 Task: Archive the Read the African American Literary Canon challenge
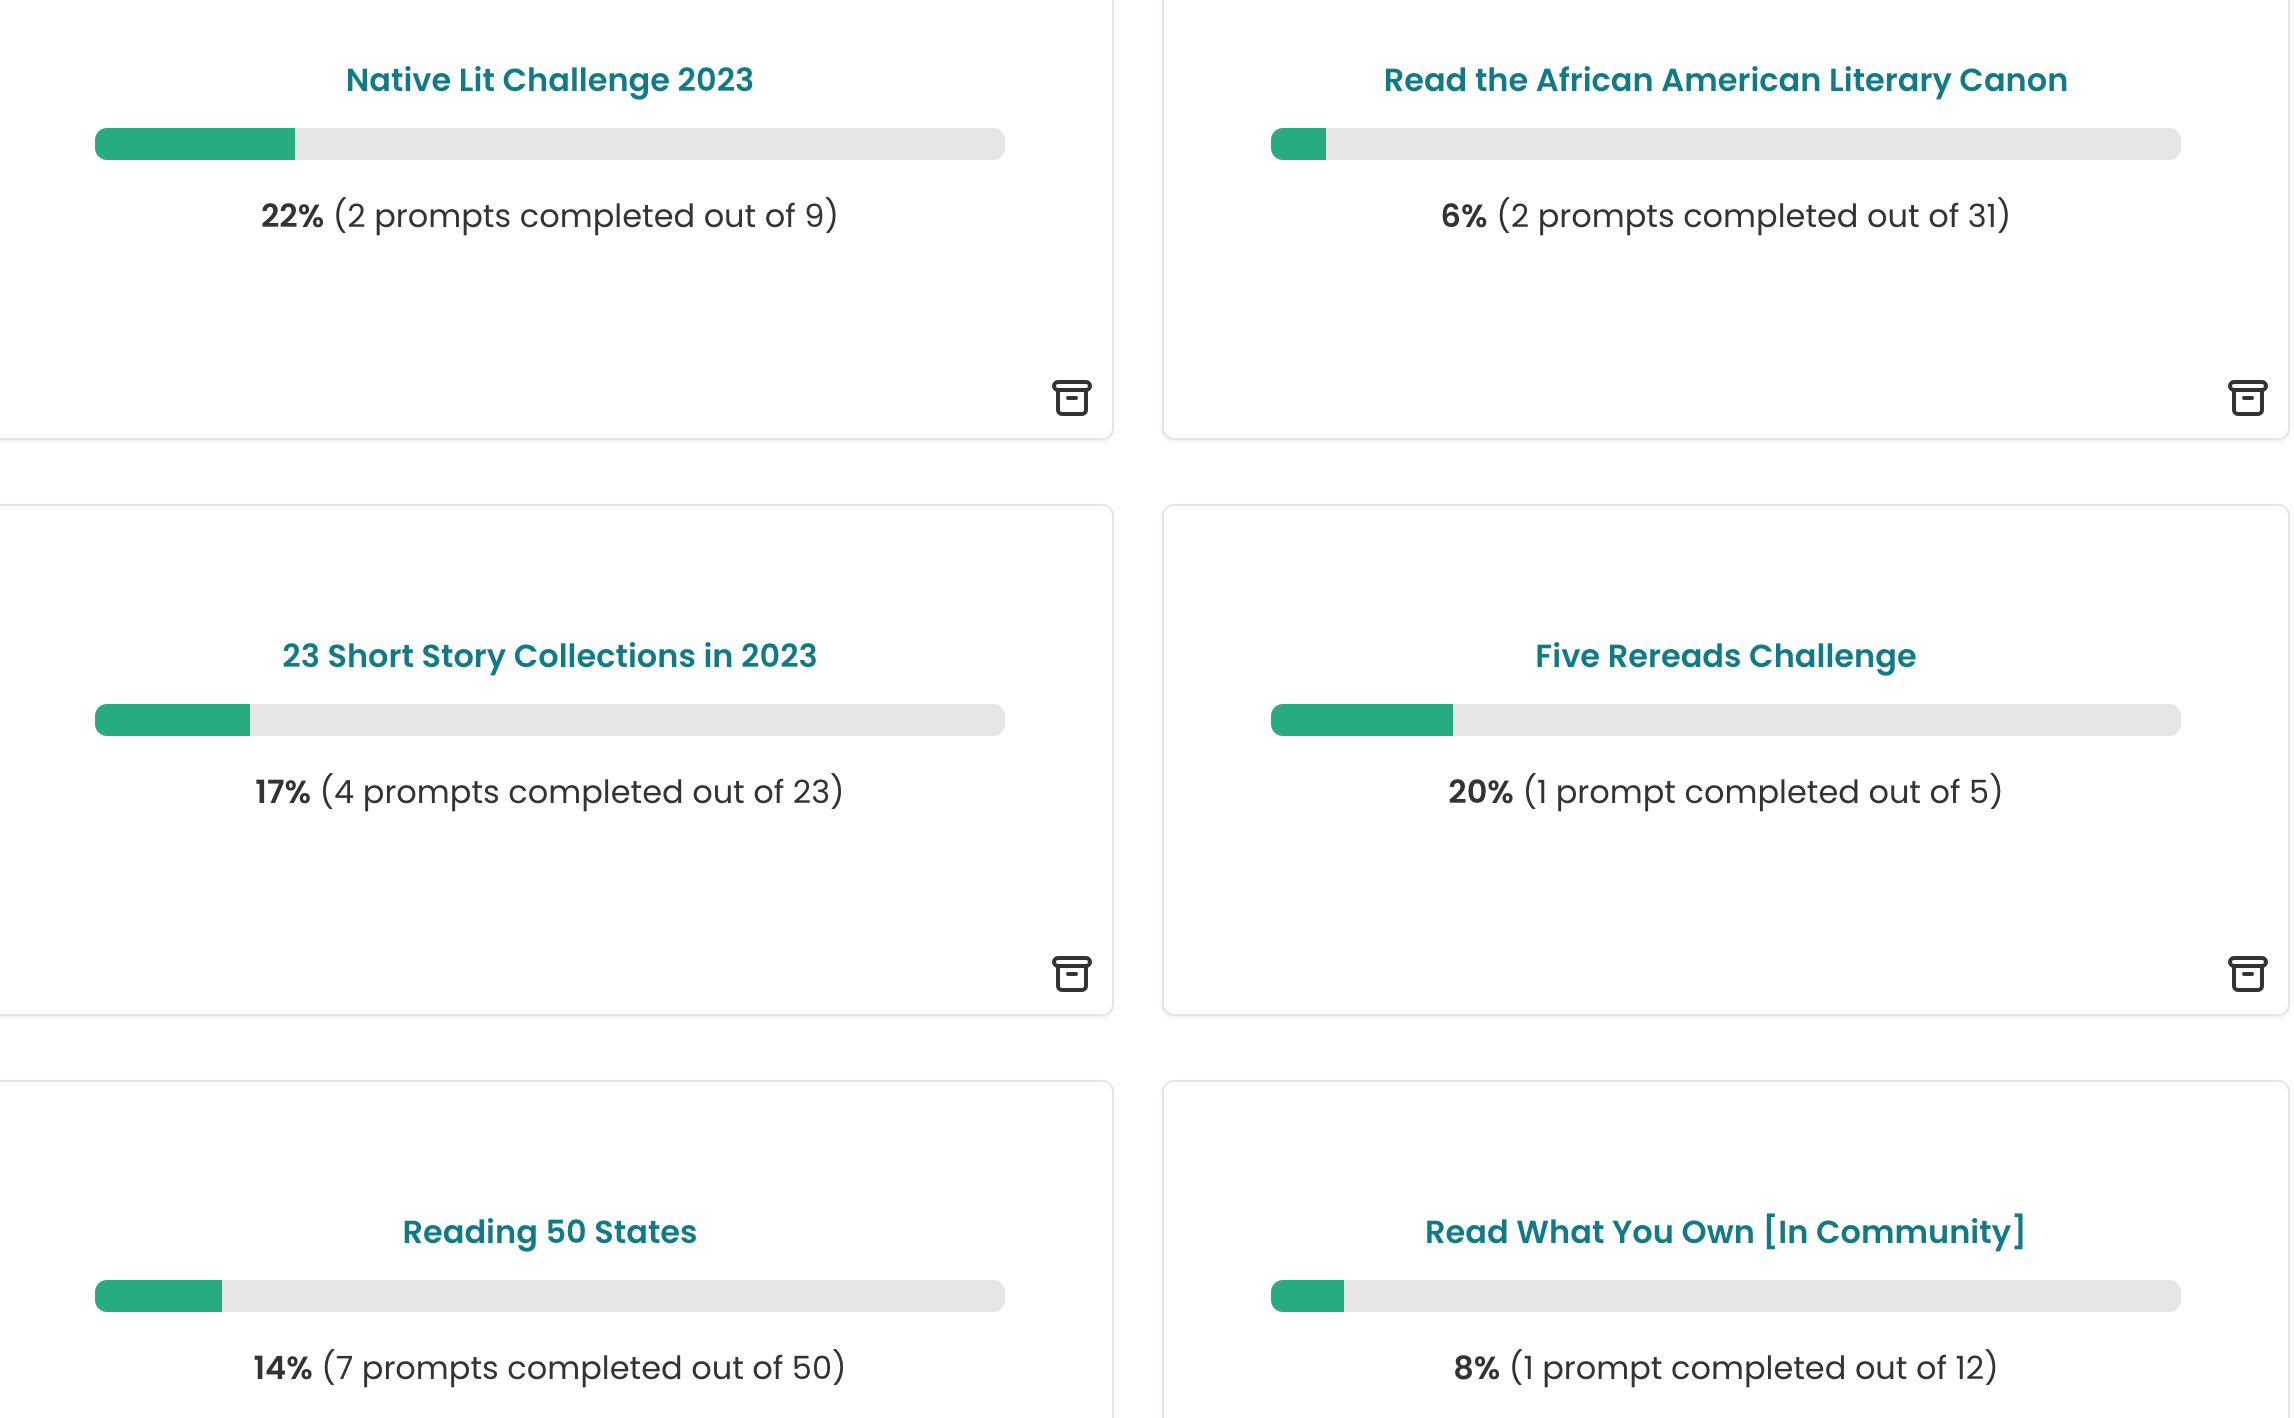point(2248,399)
